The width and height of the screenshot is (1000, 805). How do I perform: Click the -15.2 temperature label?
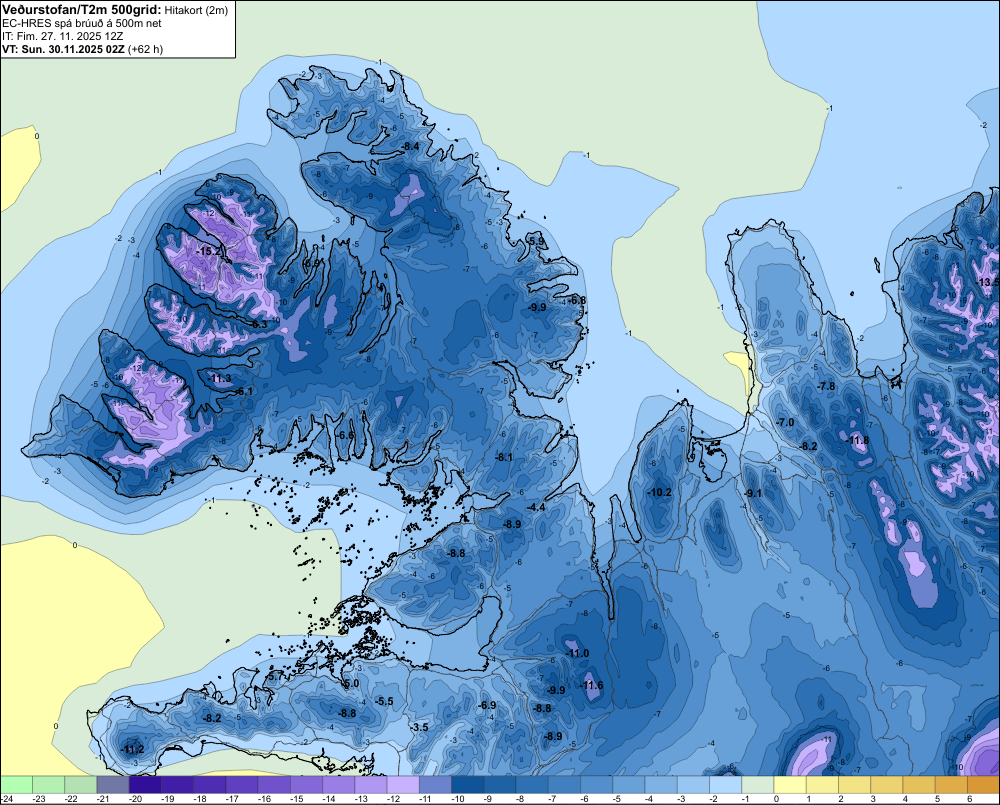(209, 251)
